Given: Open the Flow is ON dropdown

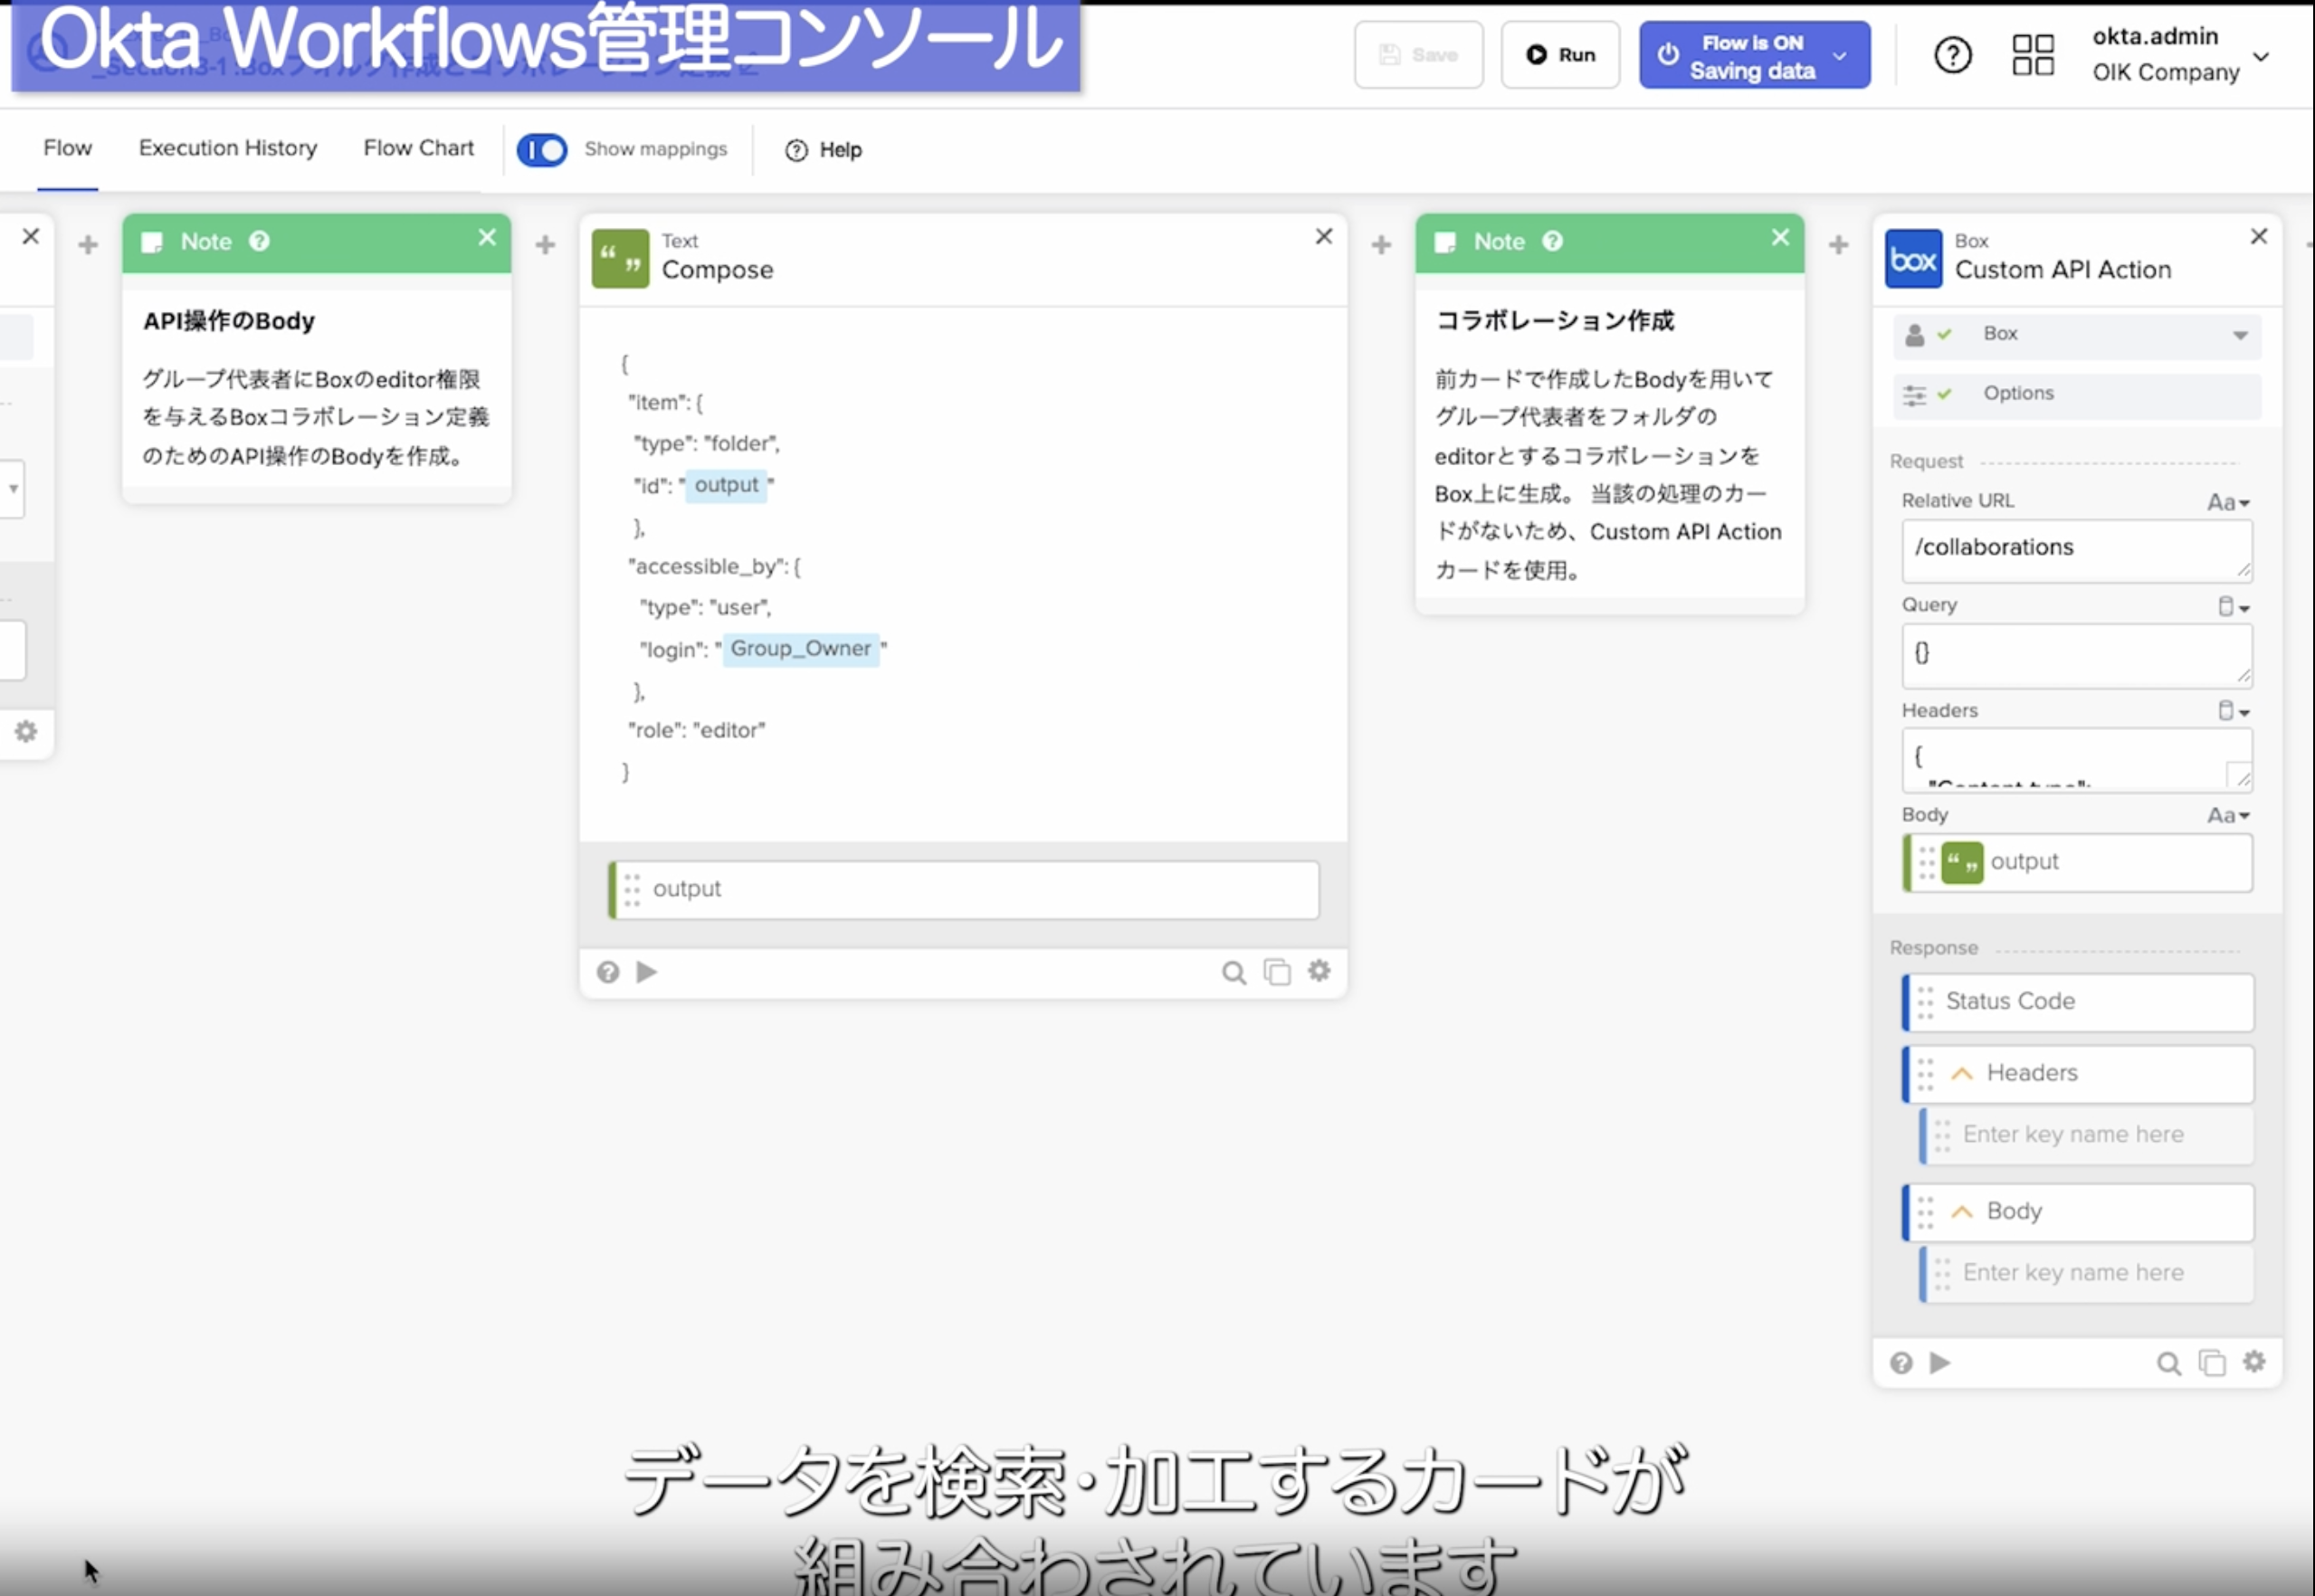Looking at the screenshot, I should [1840, 56].
